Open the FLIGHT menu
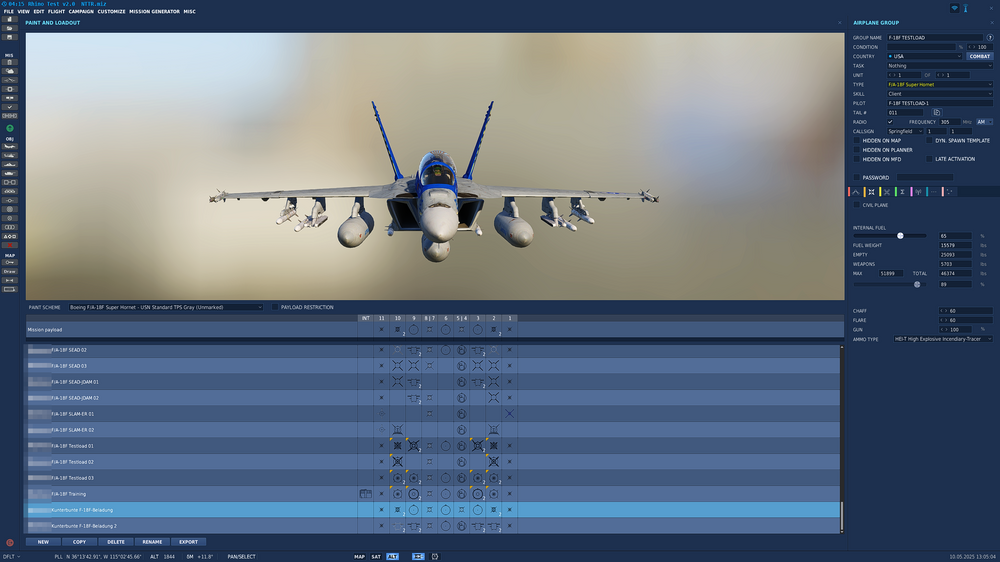 pos(56,11)
